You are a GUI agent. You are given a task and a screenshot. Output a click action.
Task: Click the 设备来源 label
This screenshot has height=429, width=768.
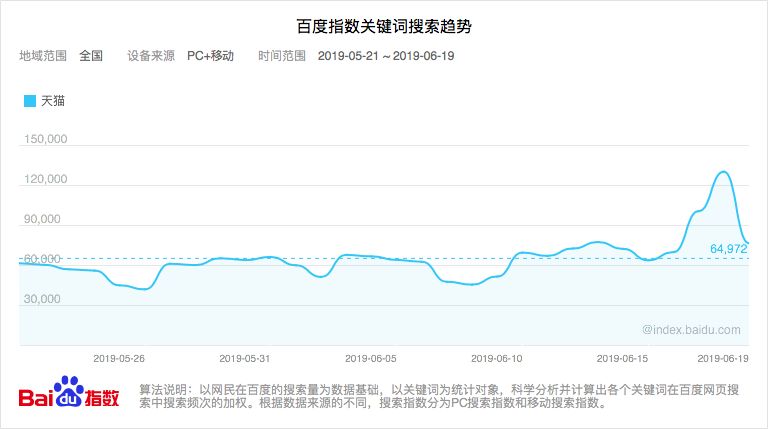coord(151,56)
